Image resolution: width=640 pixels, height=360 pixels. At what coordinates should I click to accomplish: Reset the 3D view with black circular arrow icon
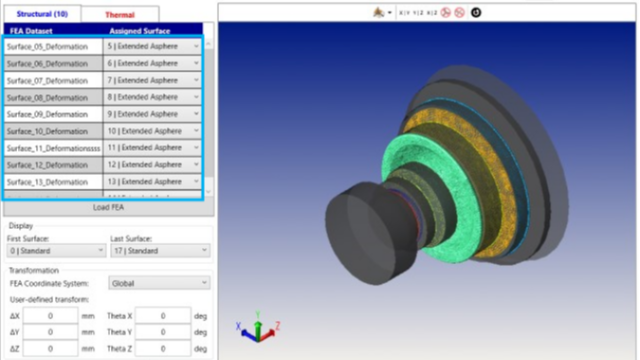[x=476, y=13]
